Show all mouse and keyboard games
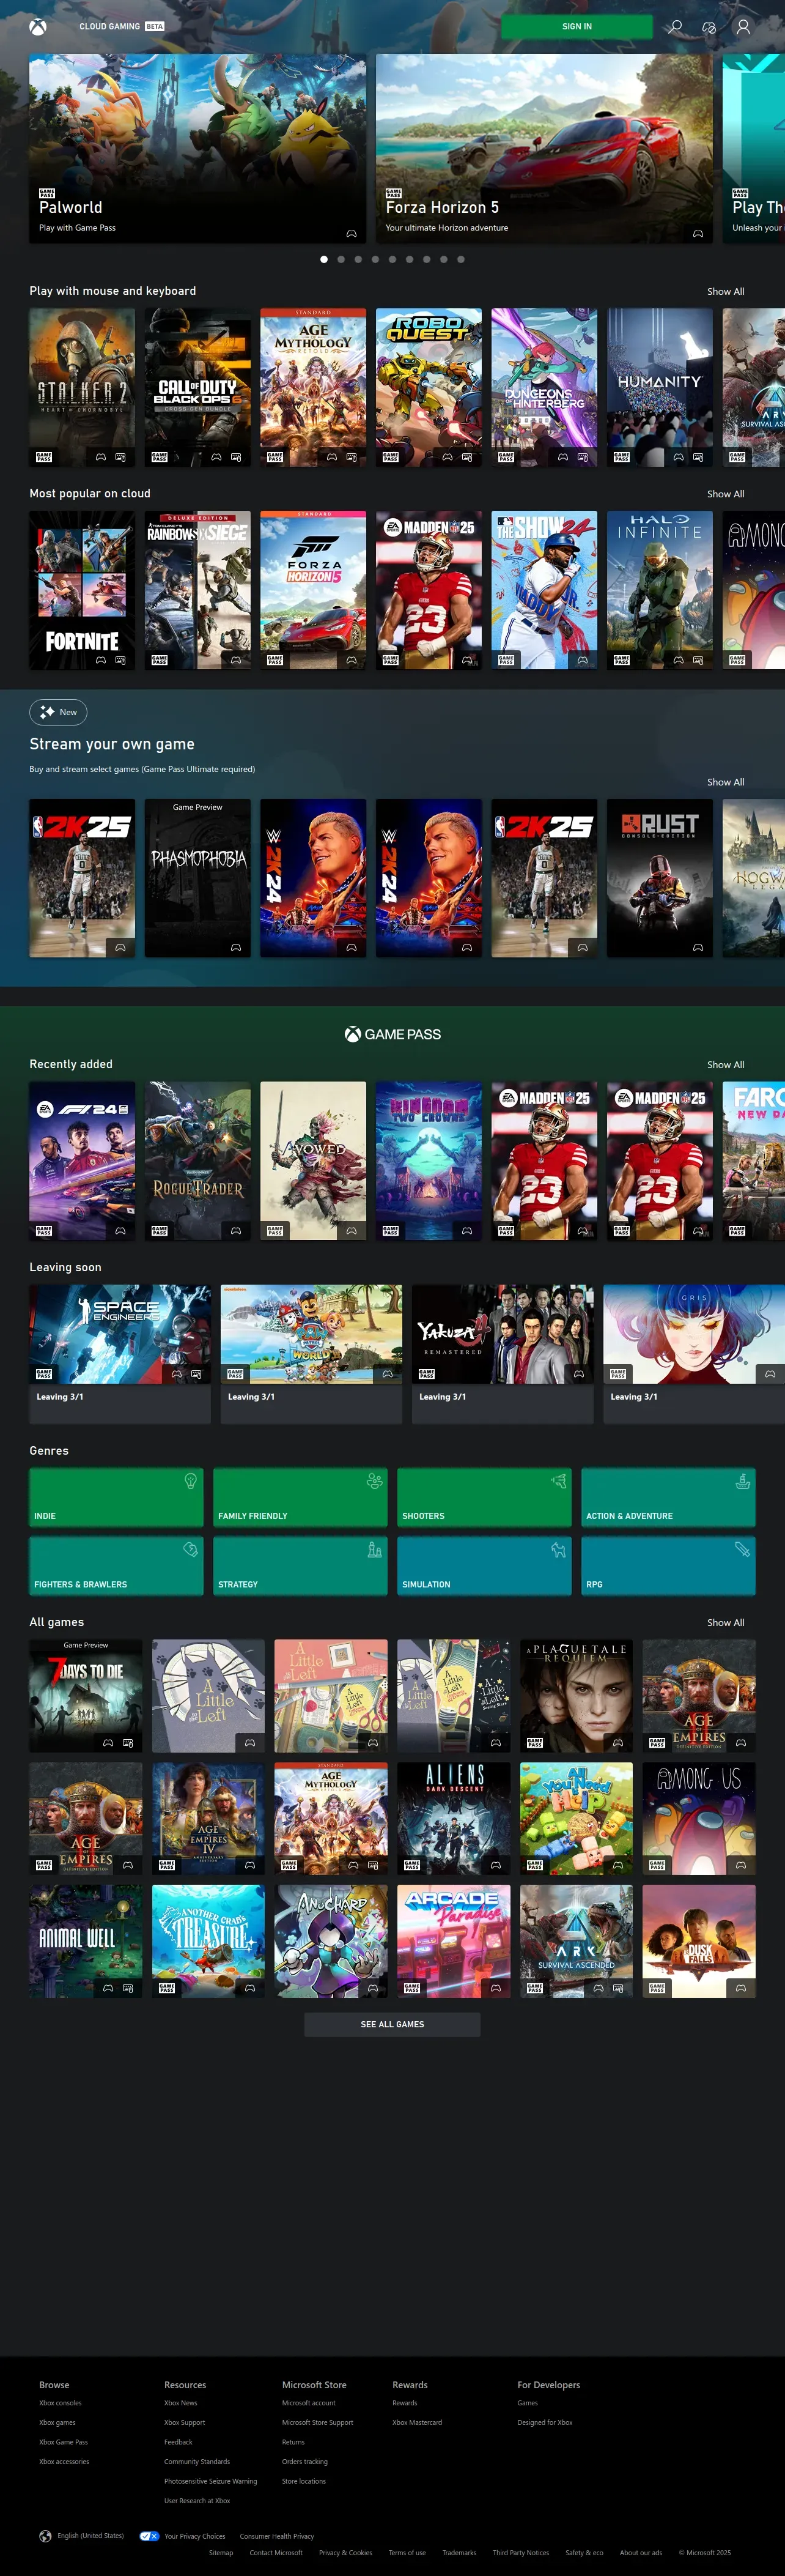This screenshot has height=2576, width=785. (x=726, y=292)
